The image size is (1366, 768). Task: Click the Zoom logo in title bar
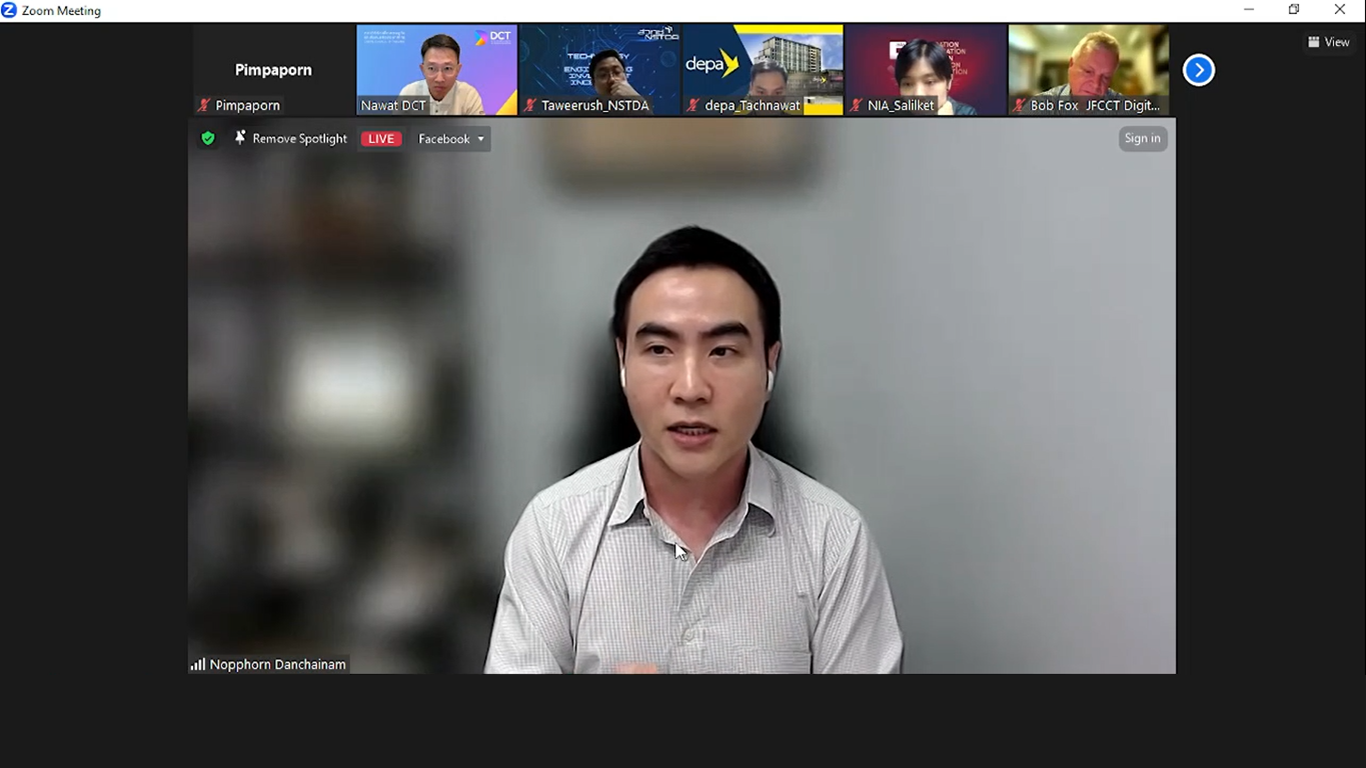(x=9, y=10)
